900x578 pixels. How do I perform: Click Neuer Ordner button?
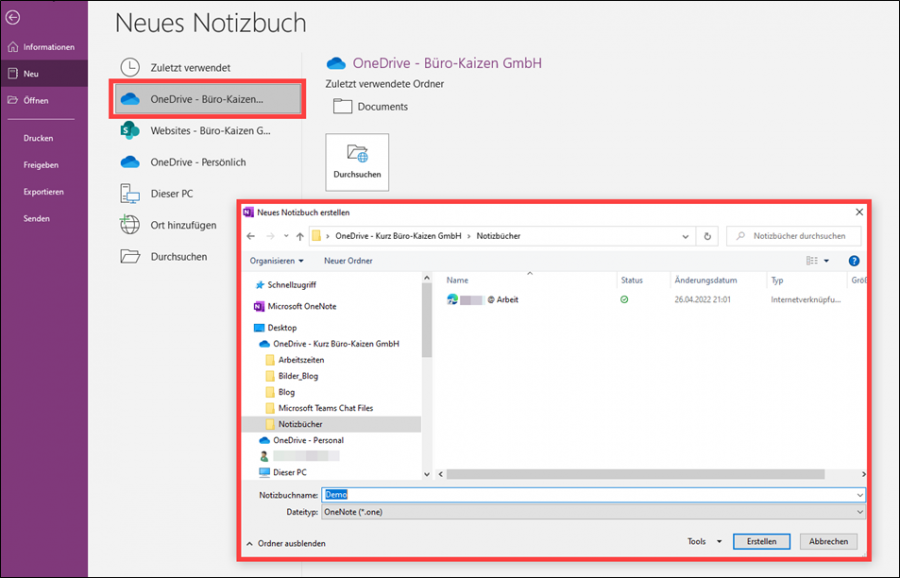pos(348,261)
